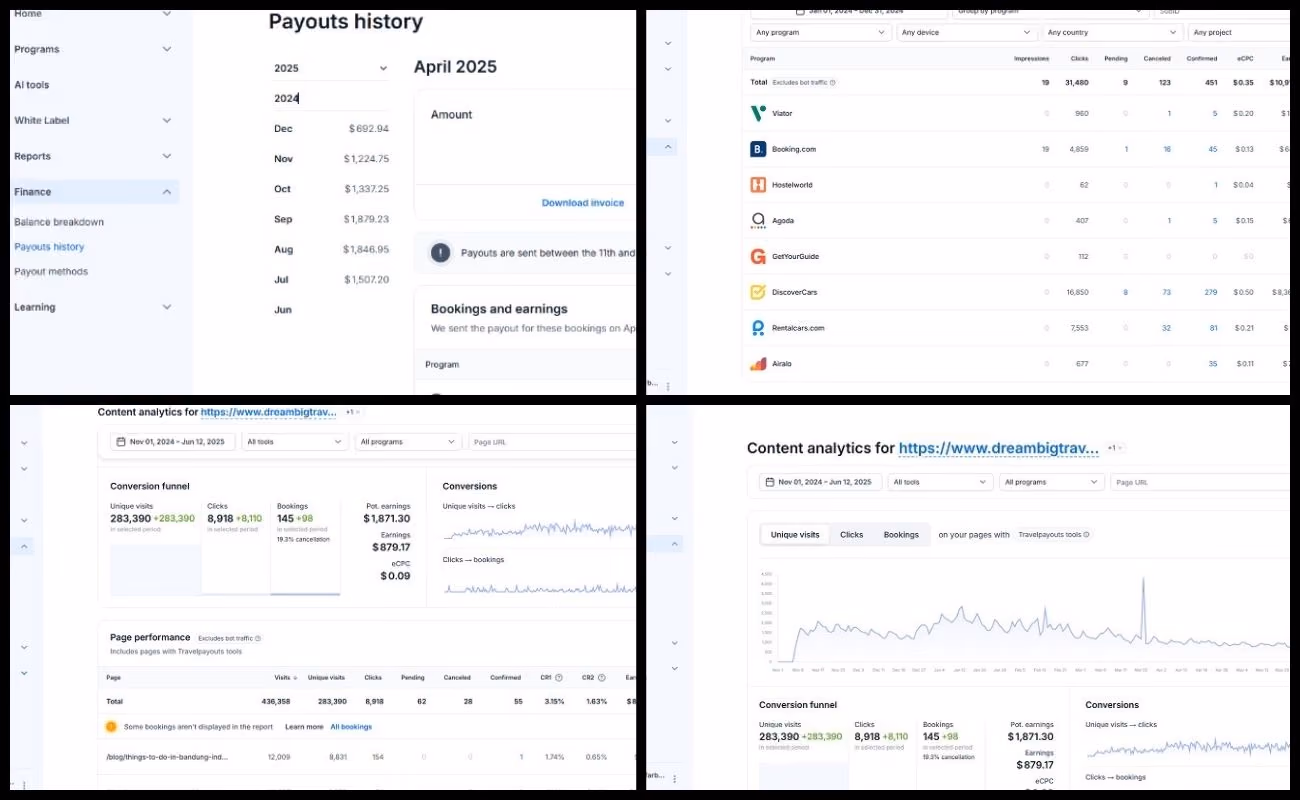Click the Learn more link

(x=304, y=727)
